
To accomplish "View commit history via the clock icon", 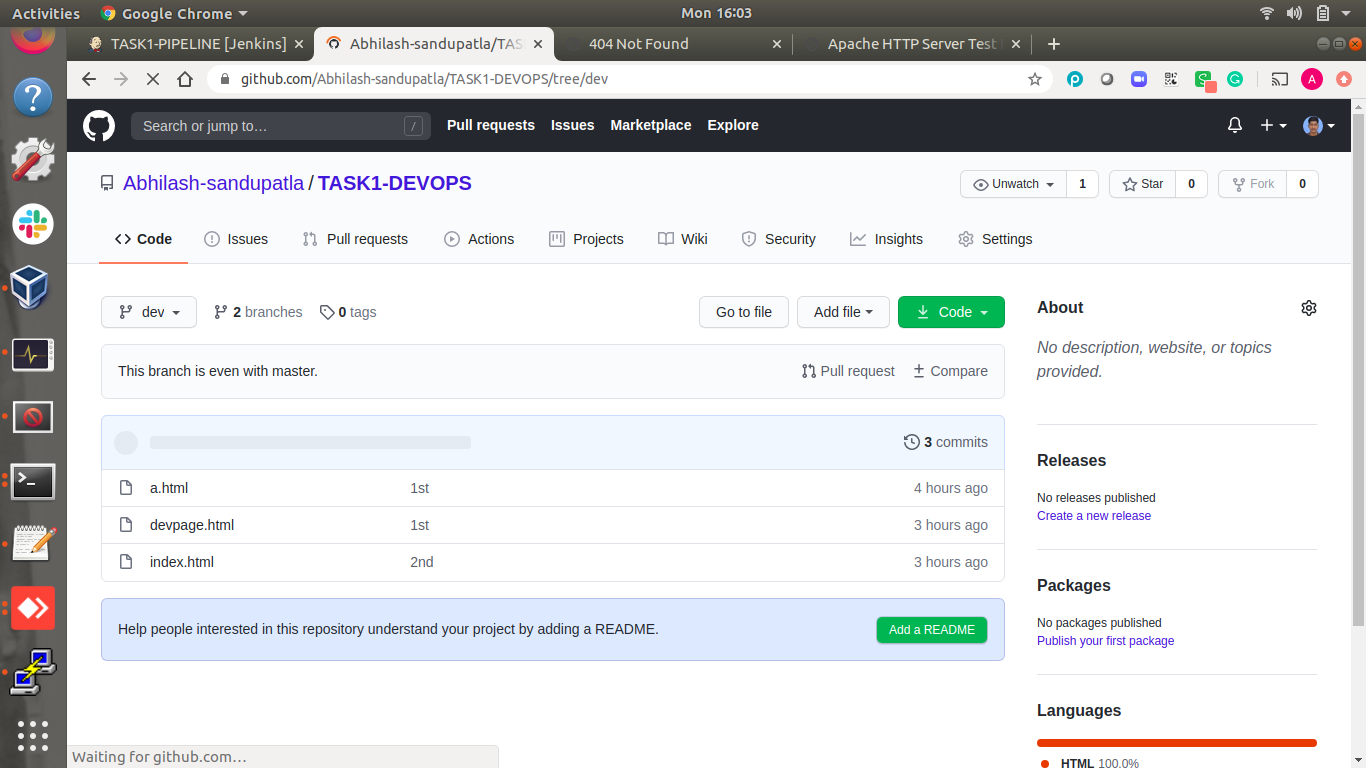I will (x=911, y=442).
